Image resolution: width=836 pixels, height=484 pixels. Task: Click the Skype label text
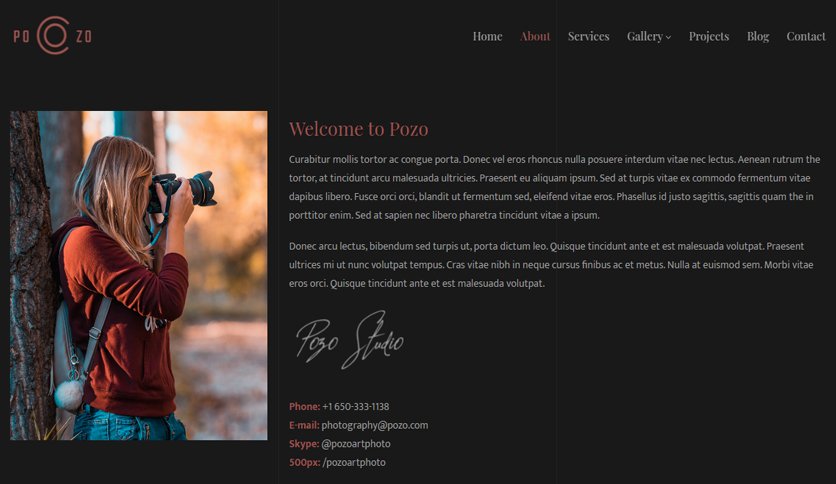click(304, 444)
